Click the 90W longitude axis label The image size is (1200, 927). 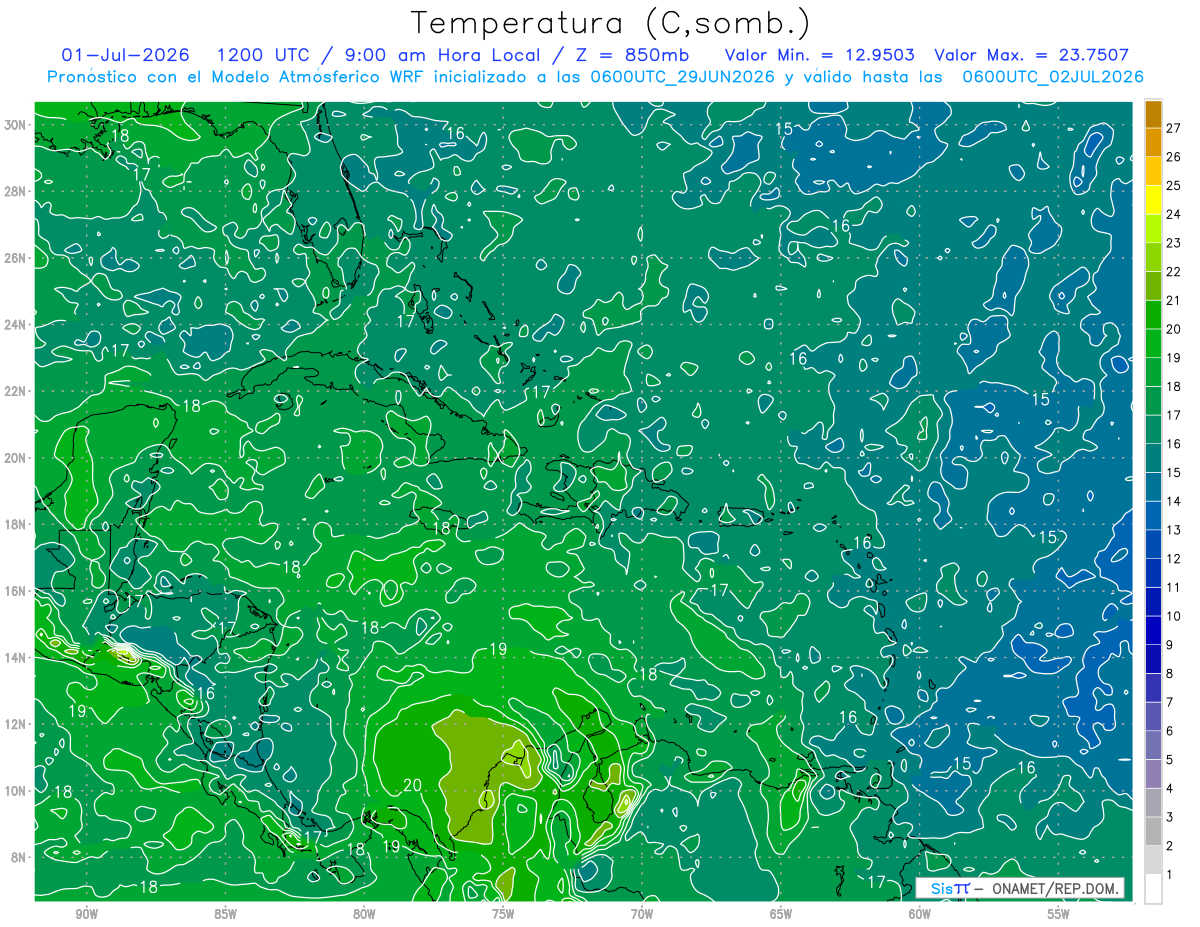(x=87, y=914)
